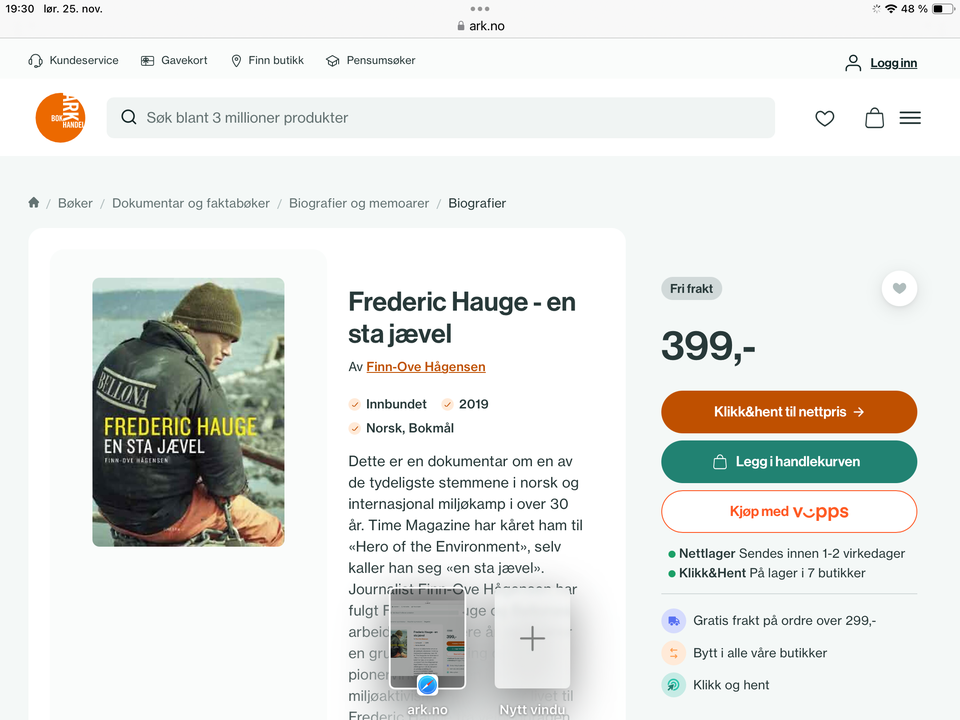Click the home breadcrumb icon
The height and width of the screenshot is (720, 960).
point(34,203)
